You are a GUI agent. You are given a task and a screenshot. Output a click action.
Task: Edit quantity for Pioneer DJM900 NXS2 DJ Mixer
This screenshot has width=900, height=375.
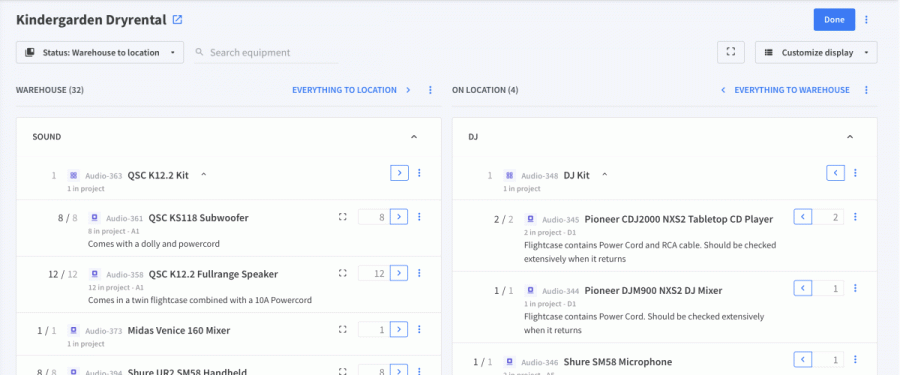click(x=828, y=288)
